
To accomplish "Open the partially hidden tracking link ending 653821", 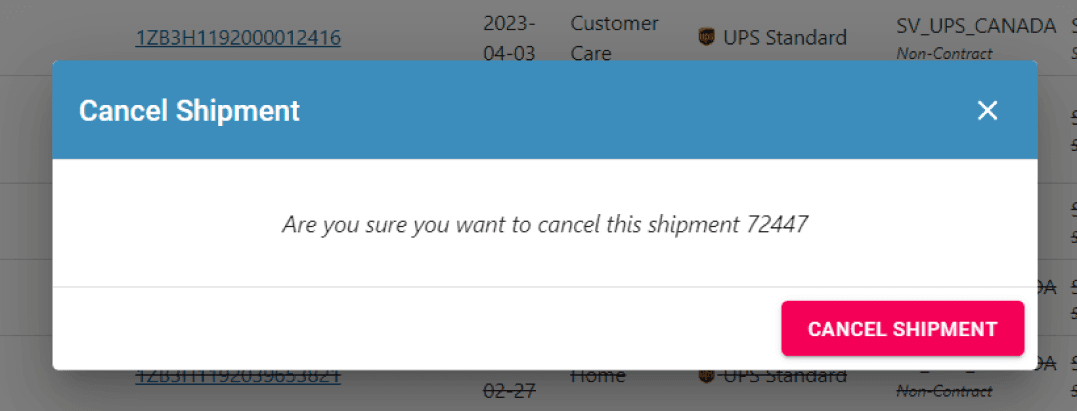I will click(x=238, y=376).
